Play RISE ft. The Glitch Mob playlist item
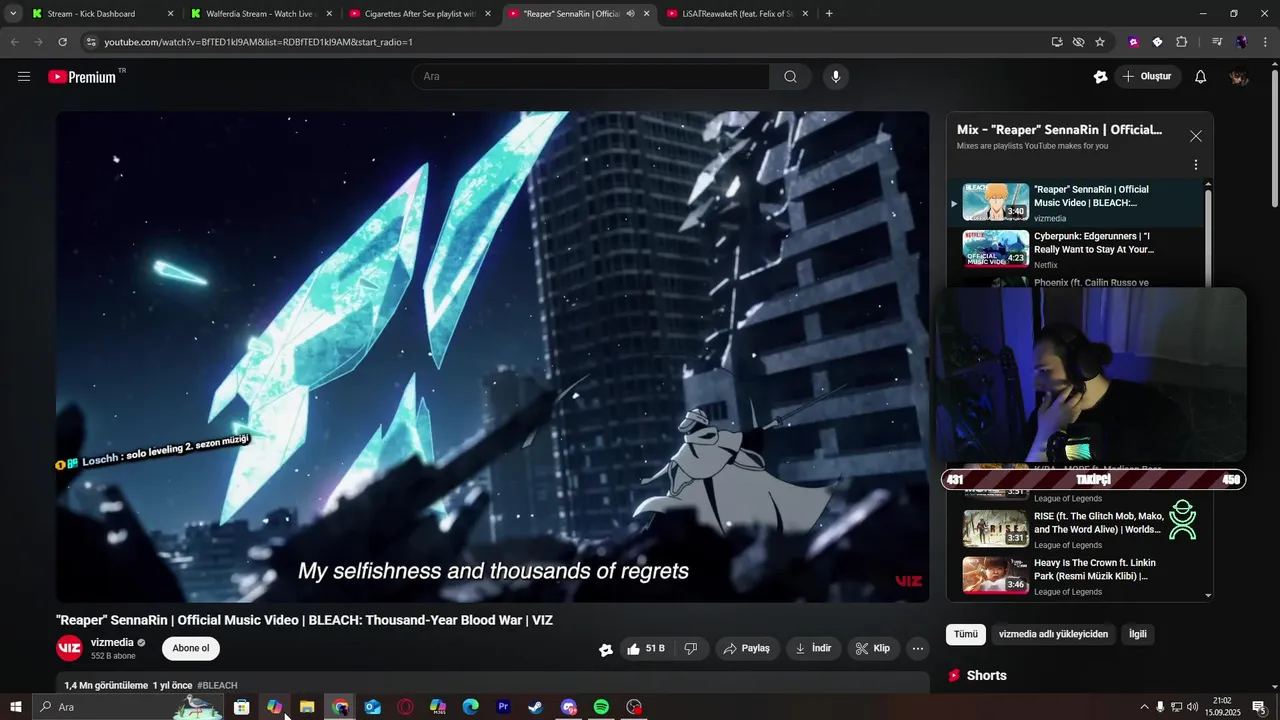 click(1075, 529)
